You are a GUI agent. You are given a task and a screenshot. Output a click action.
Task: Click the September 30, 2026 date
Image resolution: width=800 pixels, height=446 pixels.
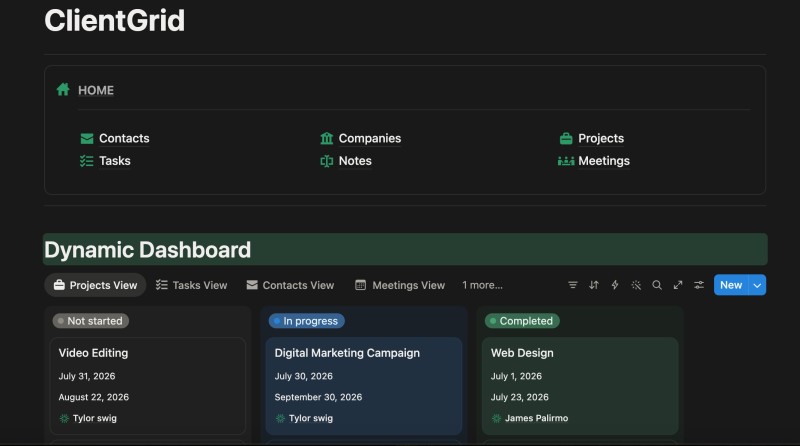[318, 397]
